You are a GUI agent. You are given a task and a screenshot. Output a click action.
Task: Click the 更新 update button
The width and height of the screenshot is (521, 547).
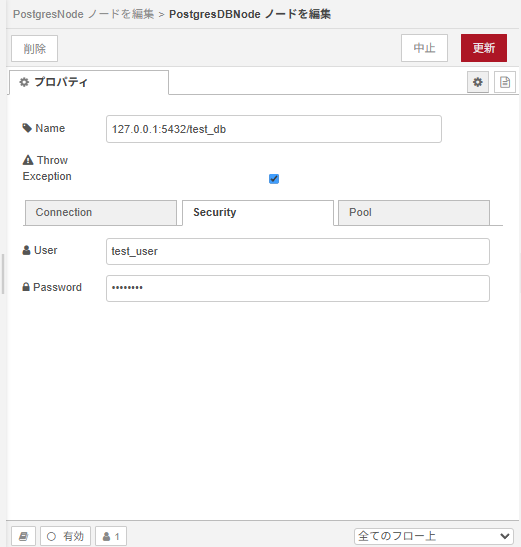point(484,48)
